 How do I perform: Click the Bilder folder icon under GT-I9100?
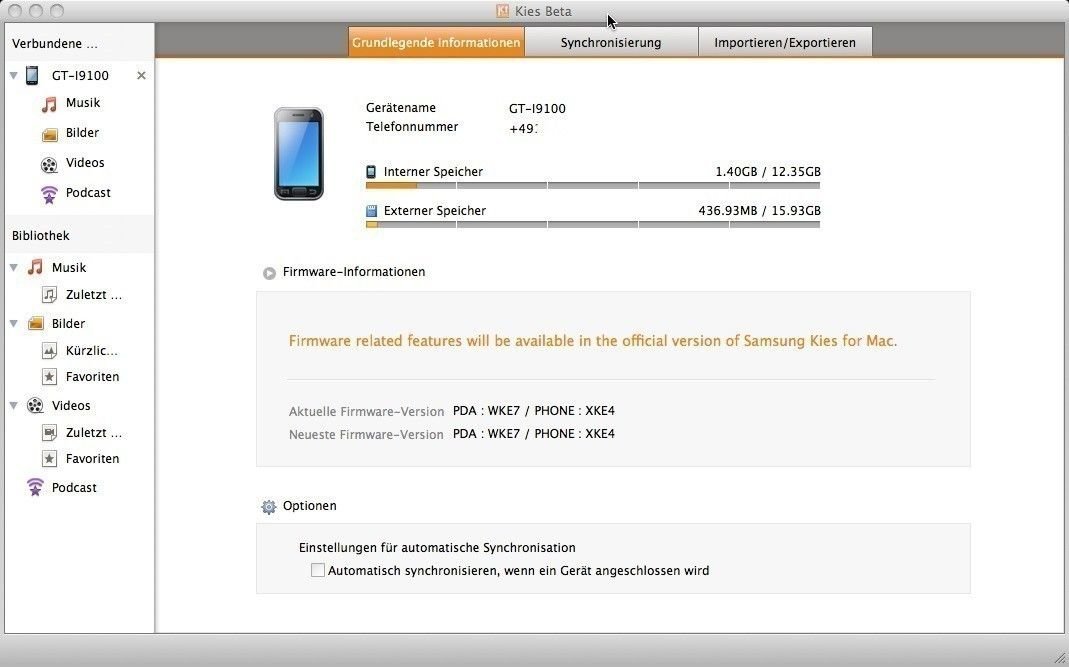click(x=49, y=134)
